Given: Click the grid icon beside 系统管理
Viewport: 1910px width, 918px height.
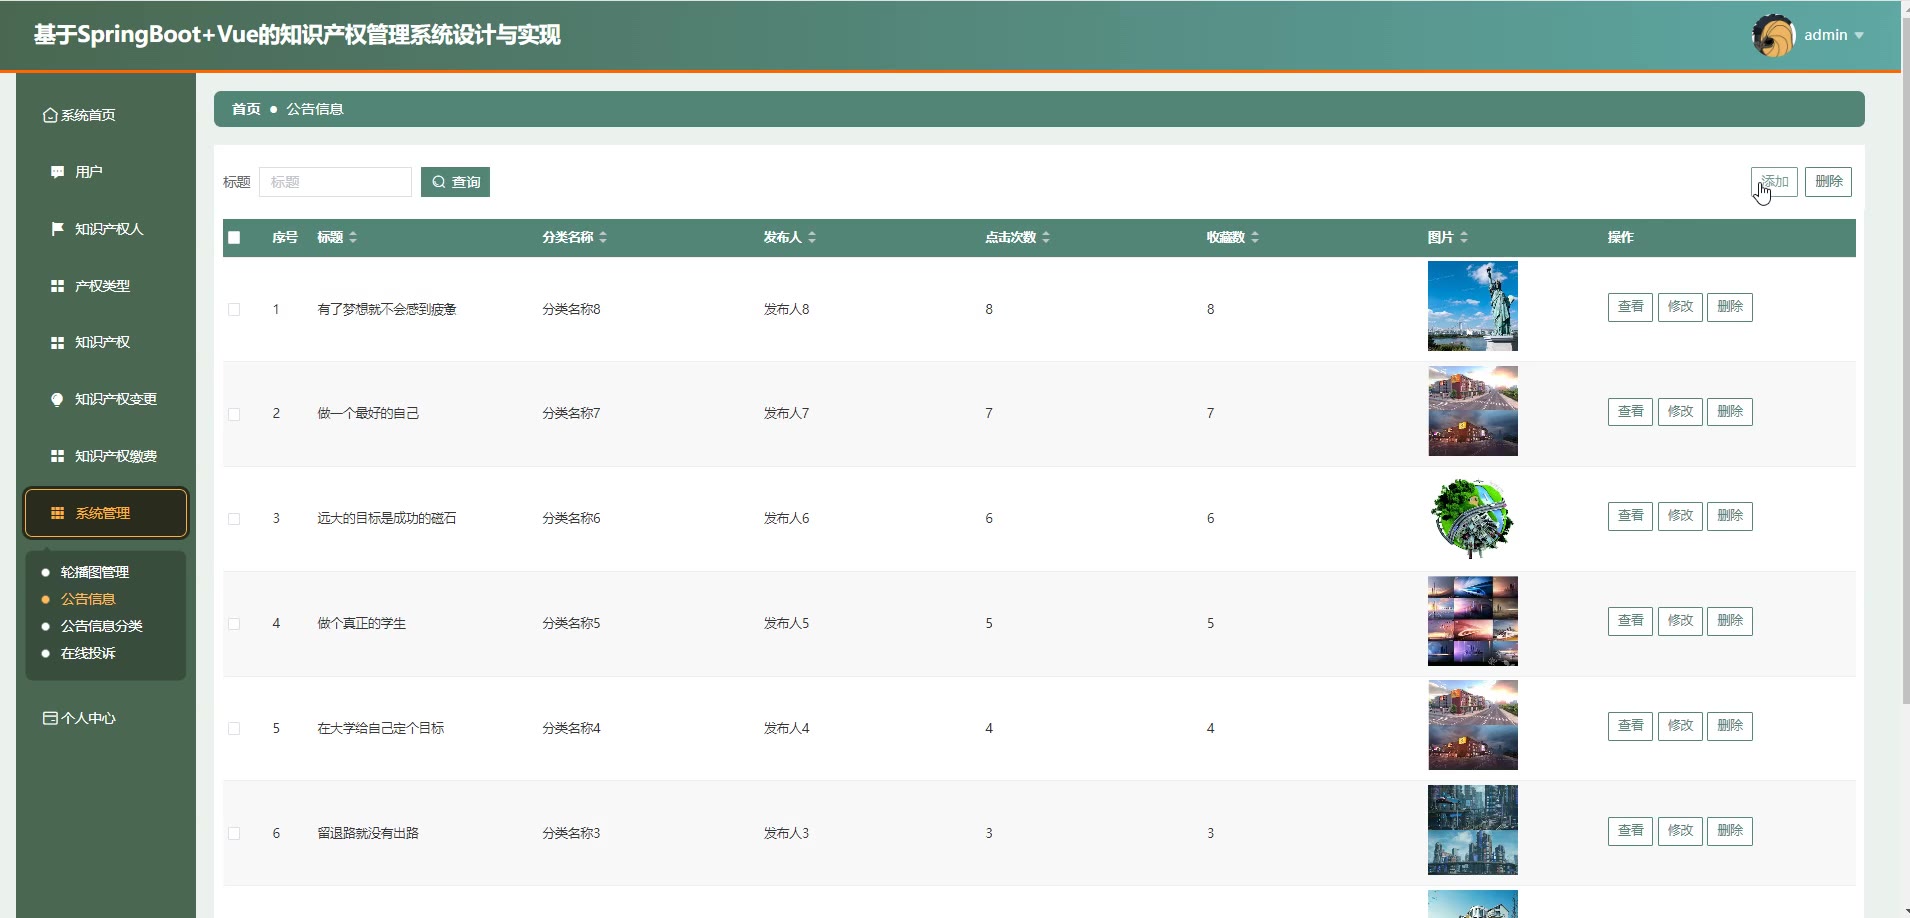Looking at the screenshot, I should (57, 513).
